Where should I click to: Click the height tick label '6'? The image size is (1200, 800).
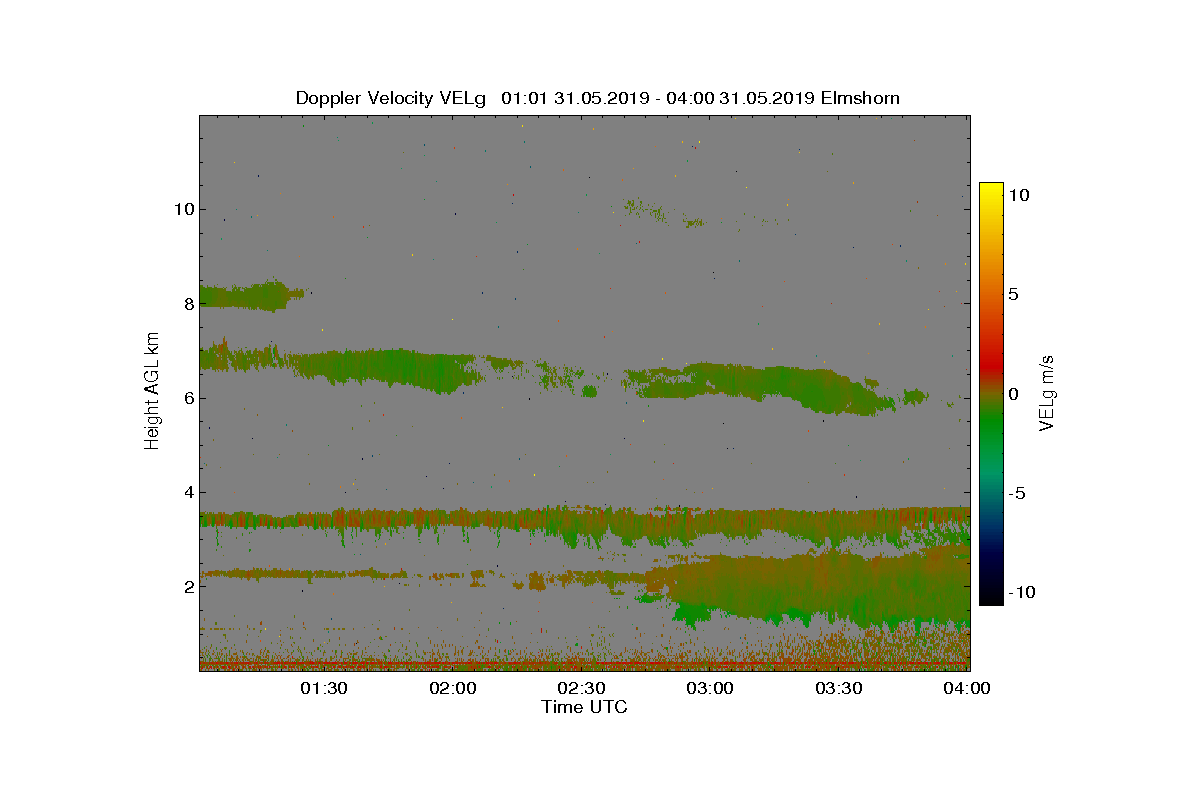tap(188, 397)
